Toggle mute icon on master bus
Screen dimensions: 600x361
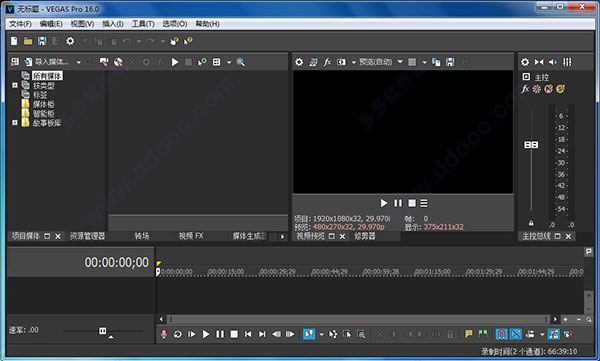tap(549, 89)
